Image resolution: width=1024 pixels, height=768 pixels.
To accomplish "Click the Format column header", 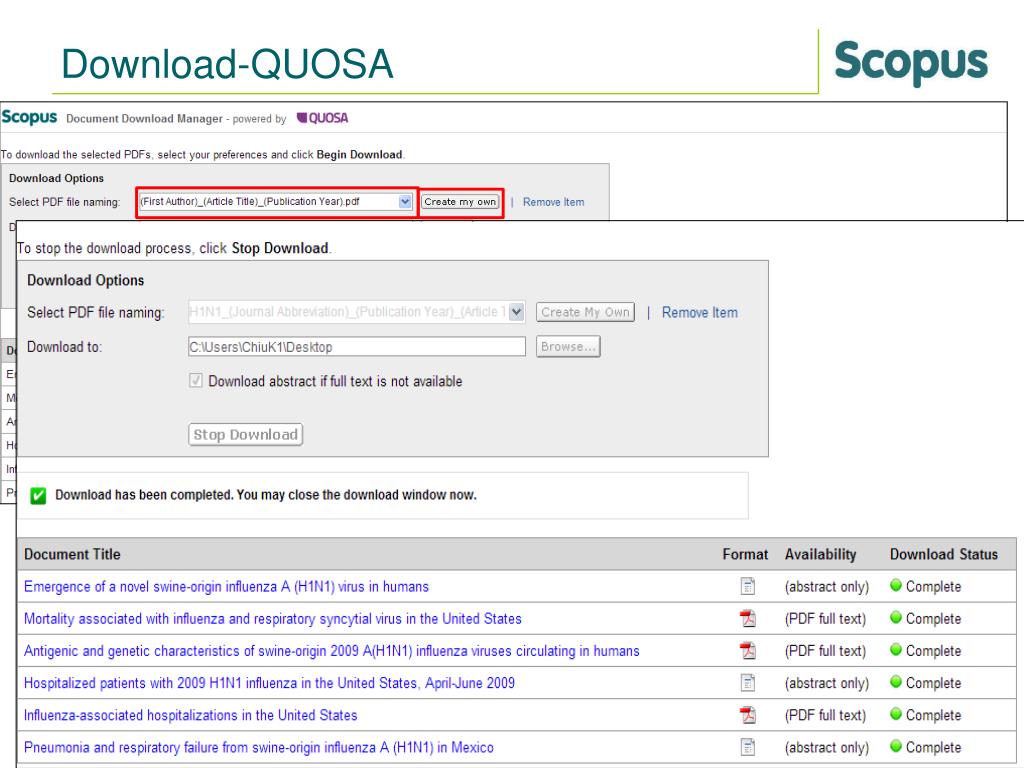I will click(x=745, y=554).
